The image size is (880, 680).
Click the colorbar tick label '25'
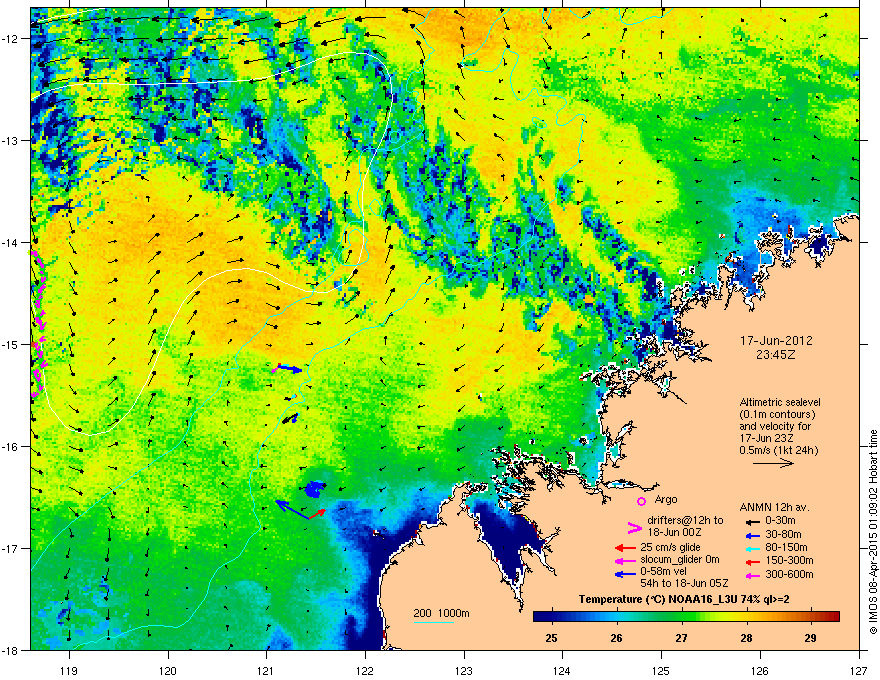(552, 638)
